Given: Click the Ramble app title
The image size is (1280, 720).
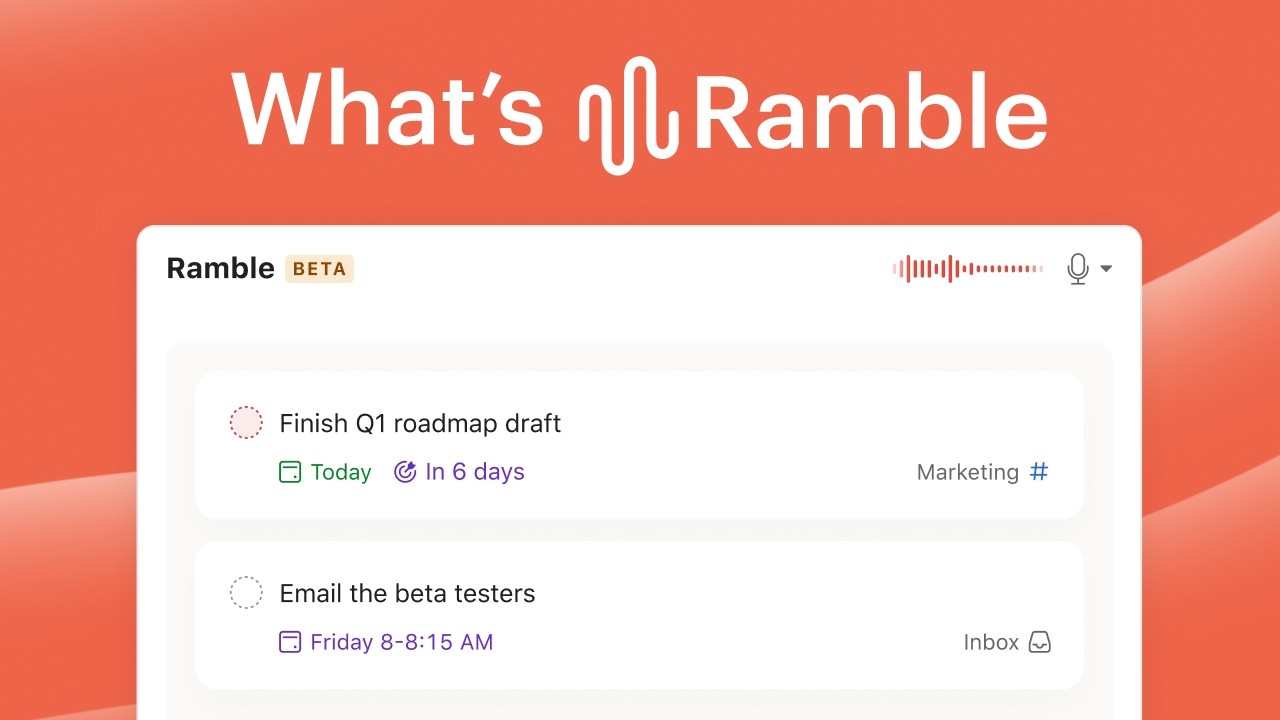Looking at the screenshot, I should [x=219, y=268].
